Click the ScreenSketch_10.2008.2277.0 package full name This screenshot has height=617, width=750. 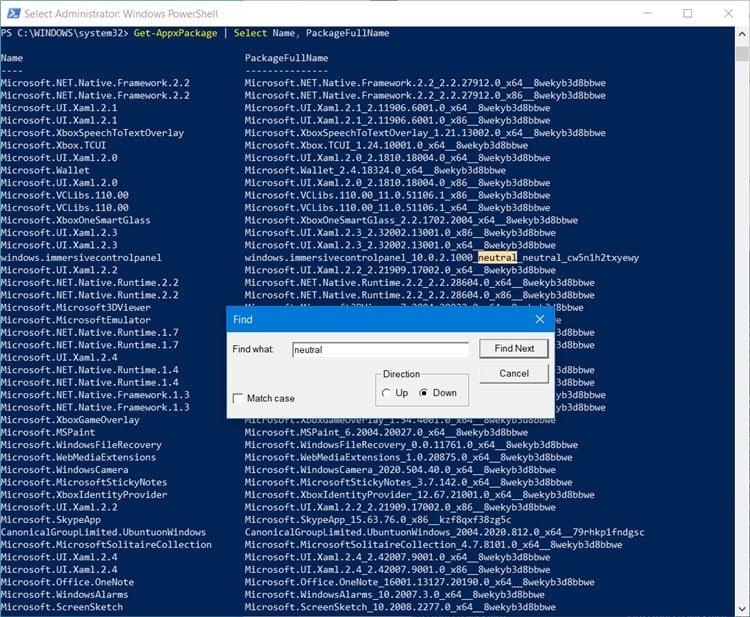coord(400,607)
